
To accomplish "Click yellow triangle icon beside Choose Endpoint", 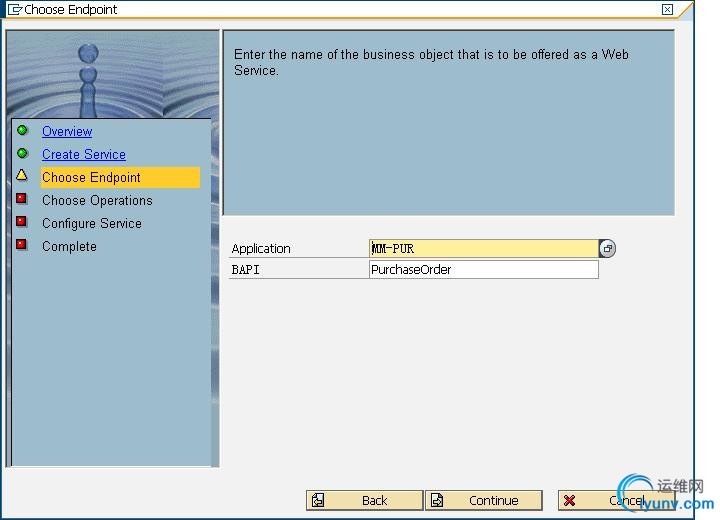I will coord(22,175).
